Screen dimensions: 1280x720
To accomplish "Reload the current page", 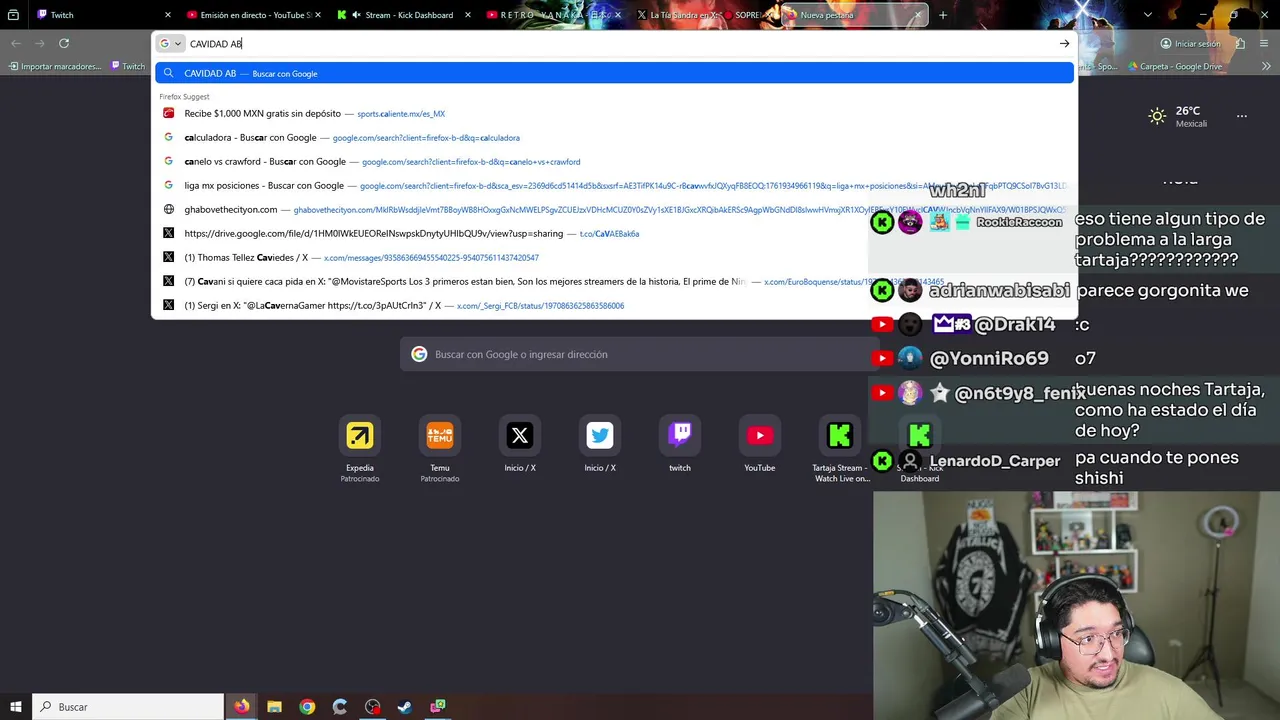I will (x=64, y=43).
